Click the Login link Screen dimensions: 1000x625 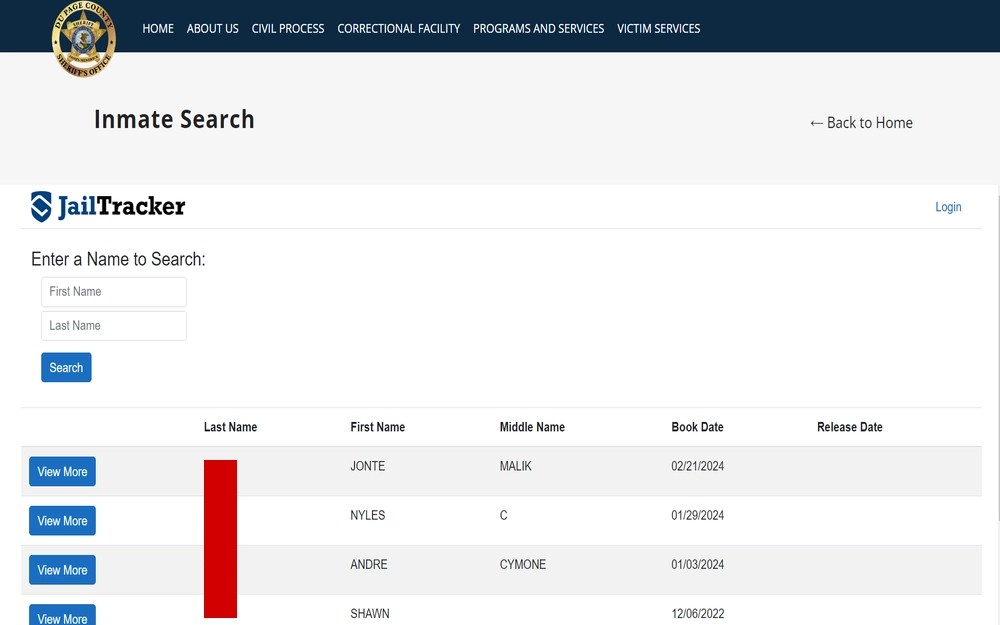point(948,207)
